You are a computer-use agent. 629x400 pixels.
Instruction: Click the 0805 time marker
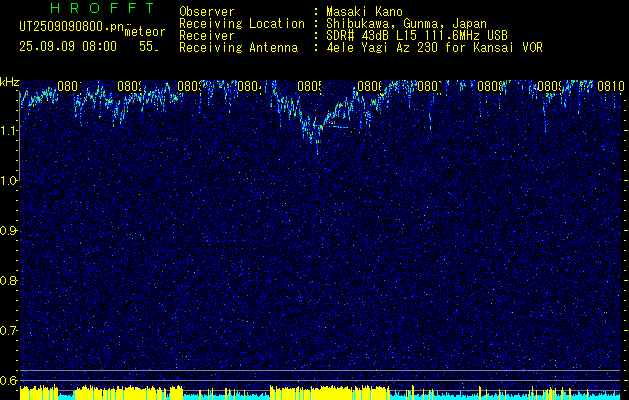pyautogui.click(x=310, y=86)
